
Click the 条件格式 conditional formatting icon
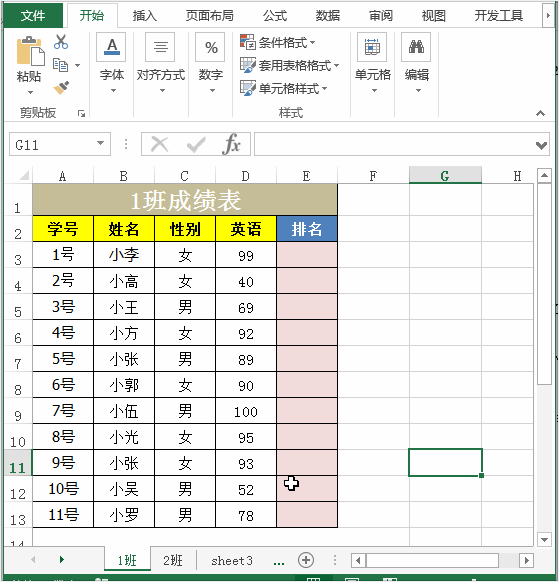[248, 42]
